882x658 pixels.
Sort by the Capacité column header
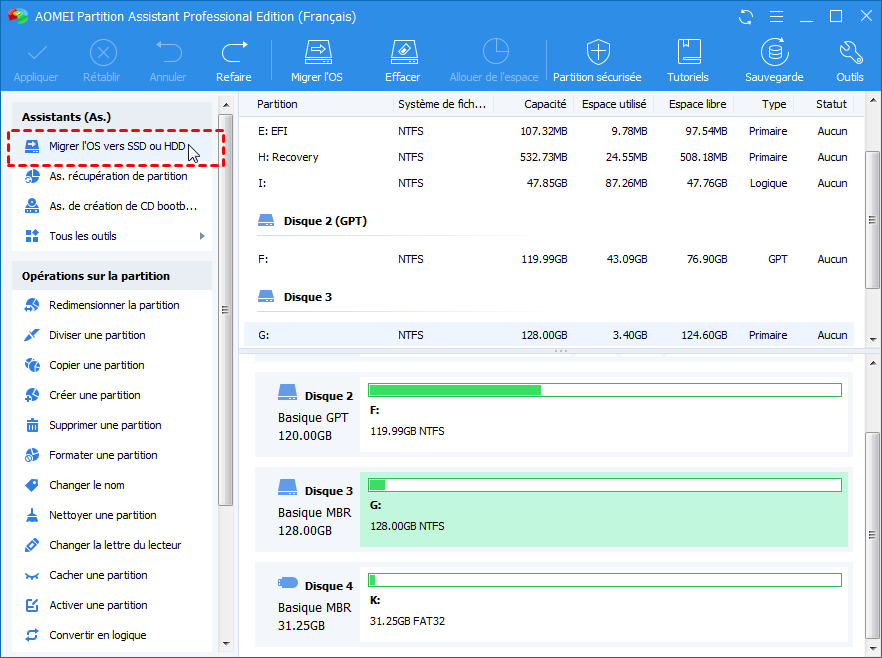click(545, 104)
